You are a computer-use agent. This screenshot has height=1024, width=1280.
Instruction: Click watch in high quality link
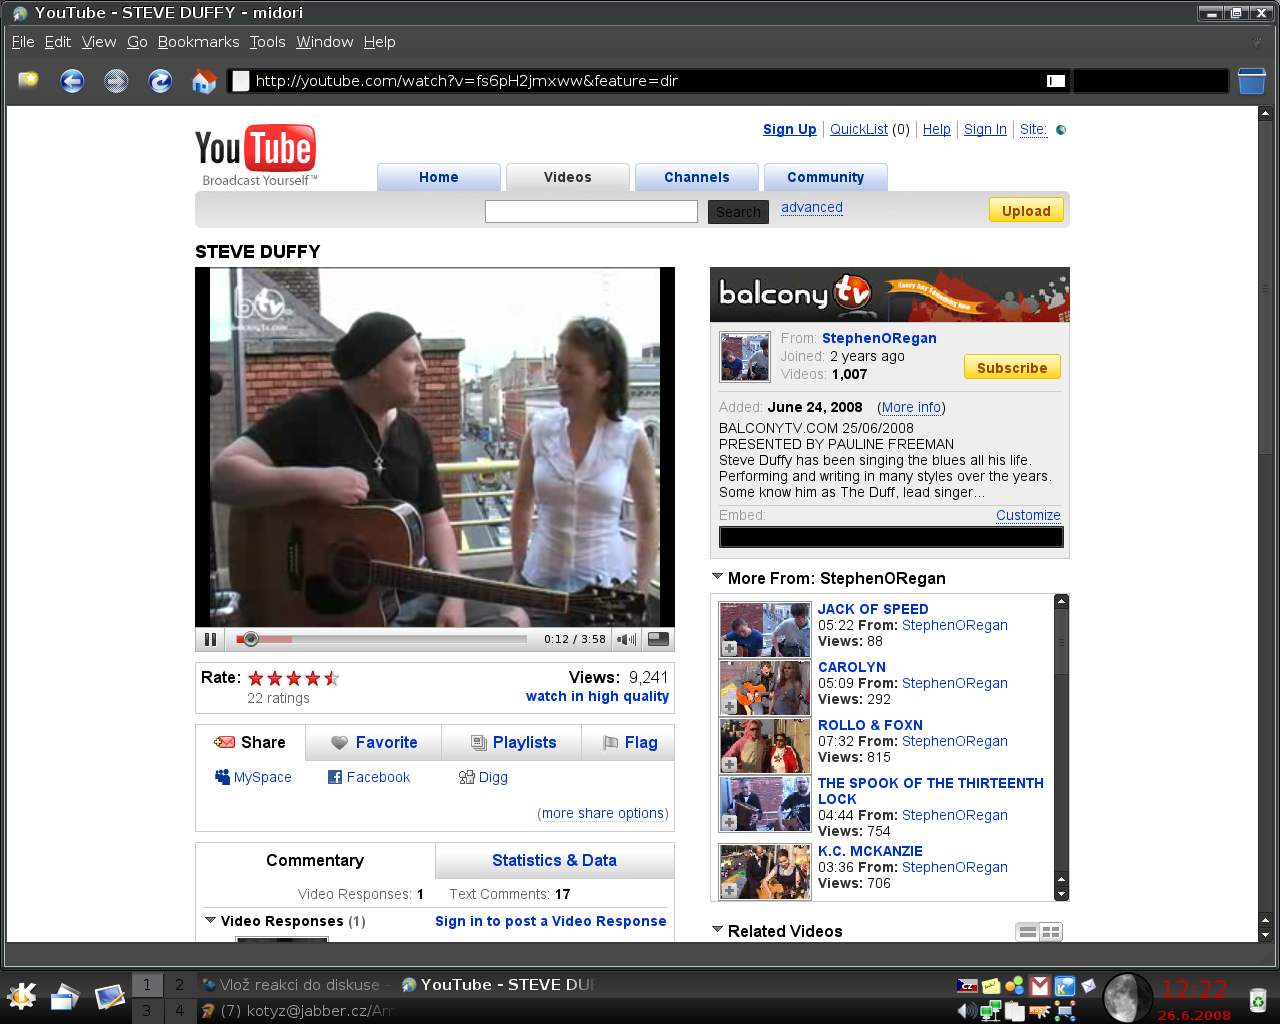[x=597, y=697]
